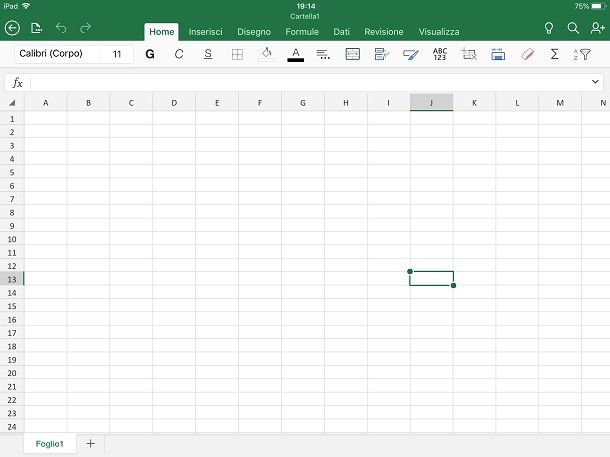
Task: Open the magnifier search tool
Action: [x=573, y=28]
